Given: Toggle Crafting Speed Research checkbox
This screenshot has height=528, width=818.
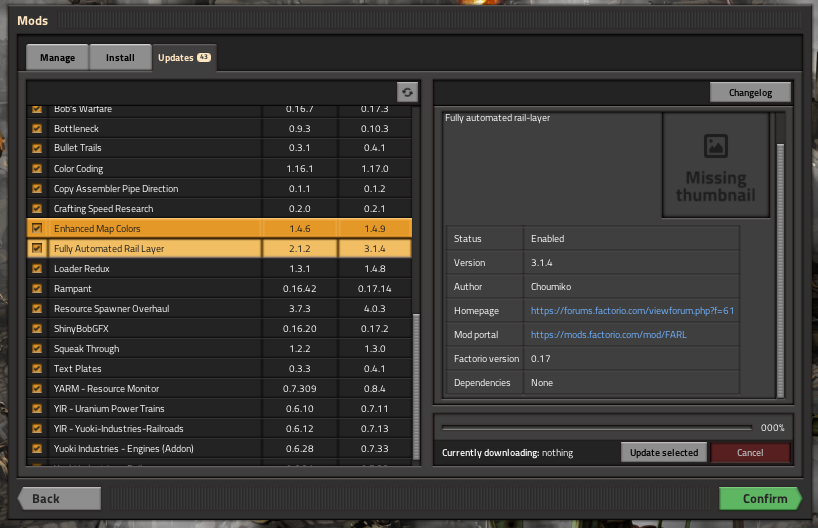Looking at the screenshot, I should (x=37, y=208).
